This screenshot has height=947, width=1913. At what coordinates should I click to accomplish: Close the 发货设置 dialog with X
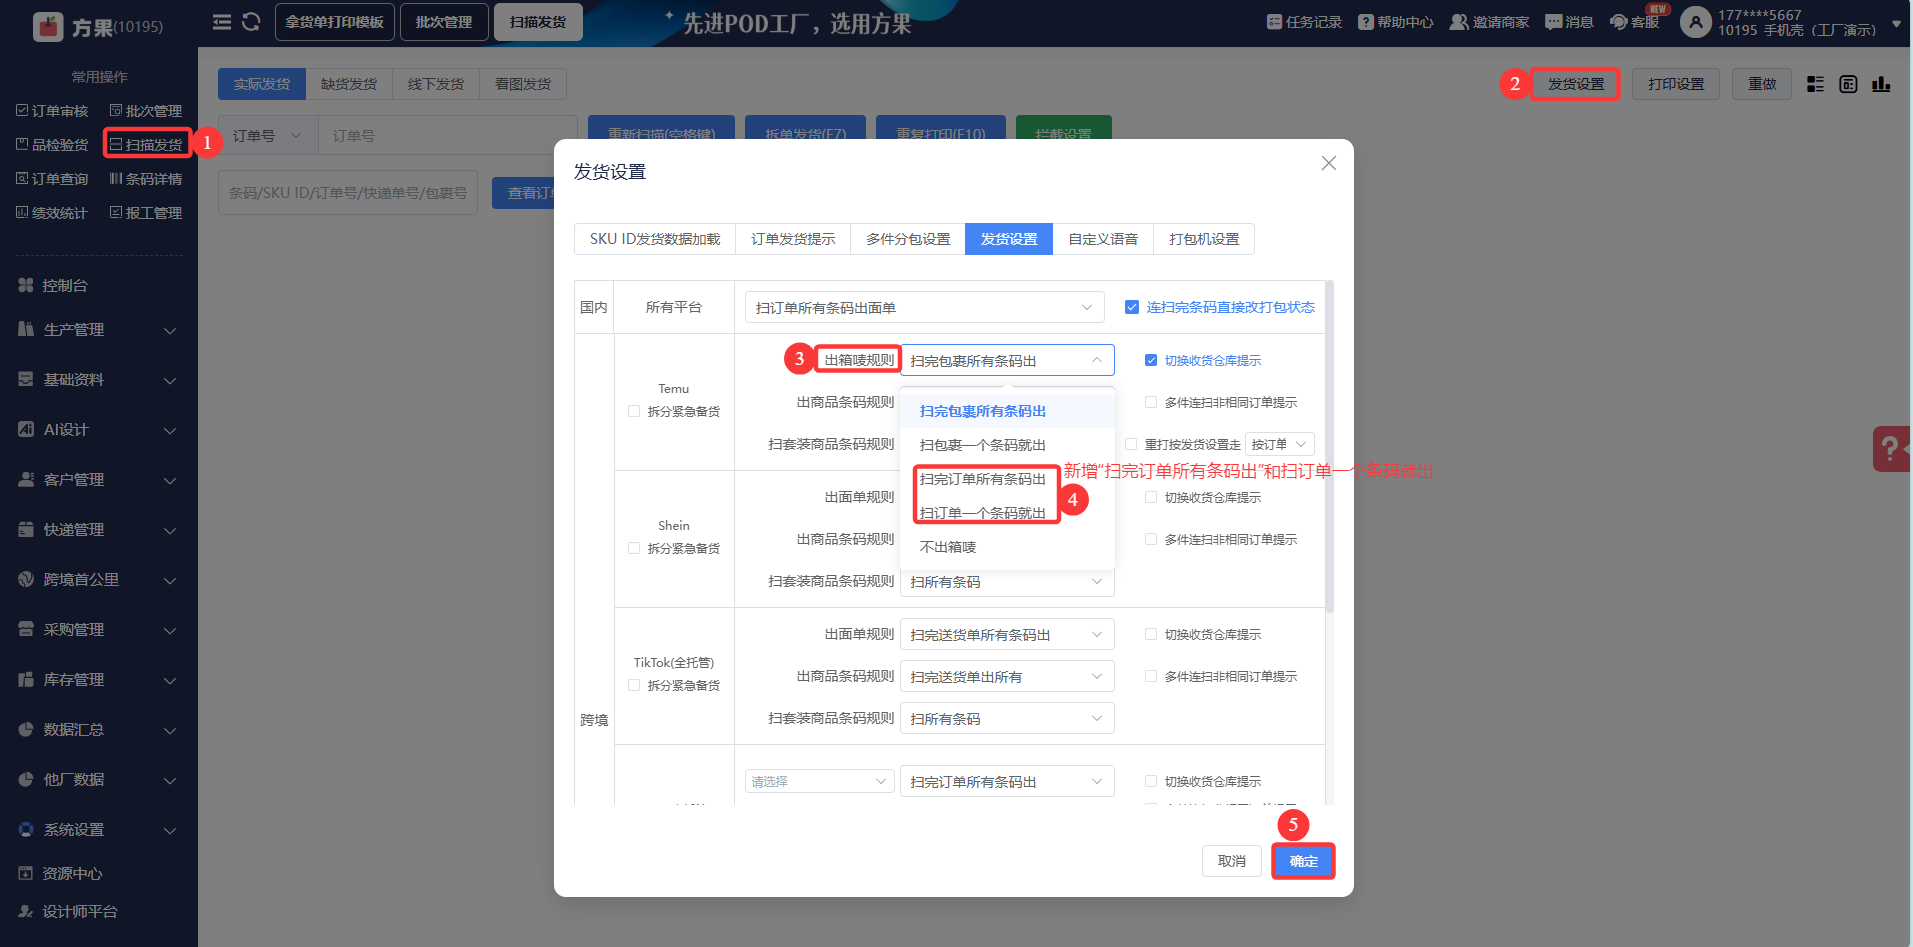coord(1328,163)
